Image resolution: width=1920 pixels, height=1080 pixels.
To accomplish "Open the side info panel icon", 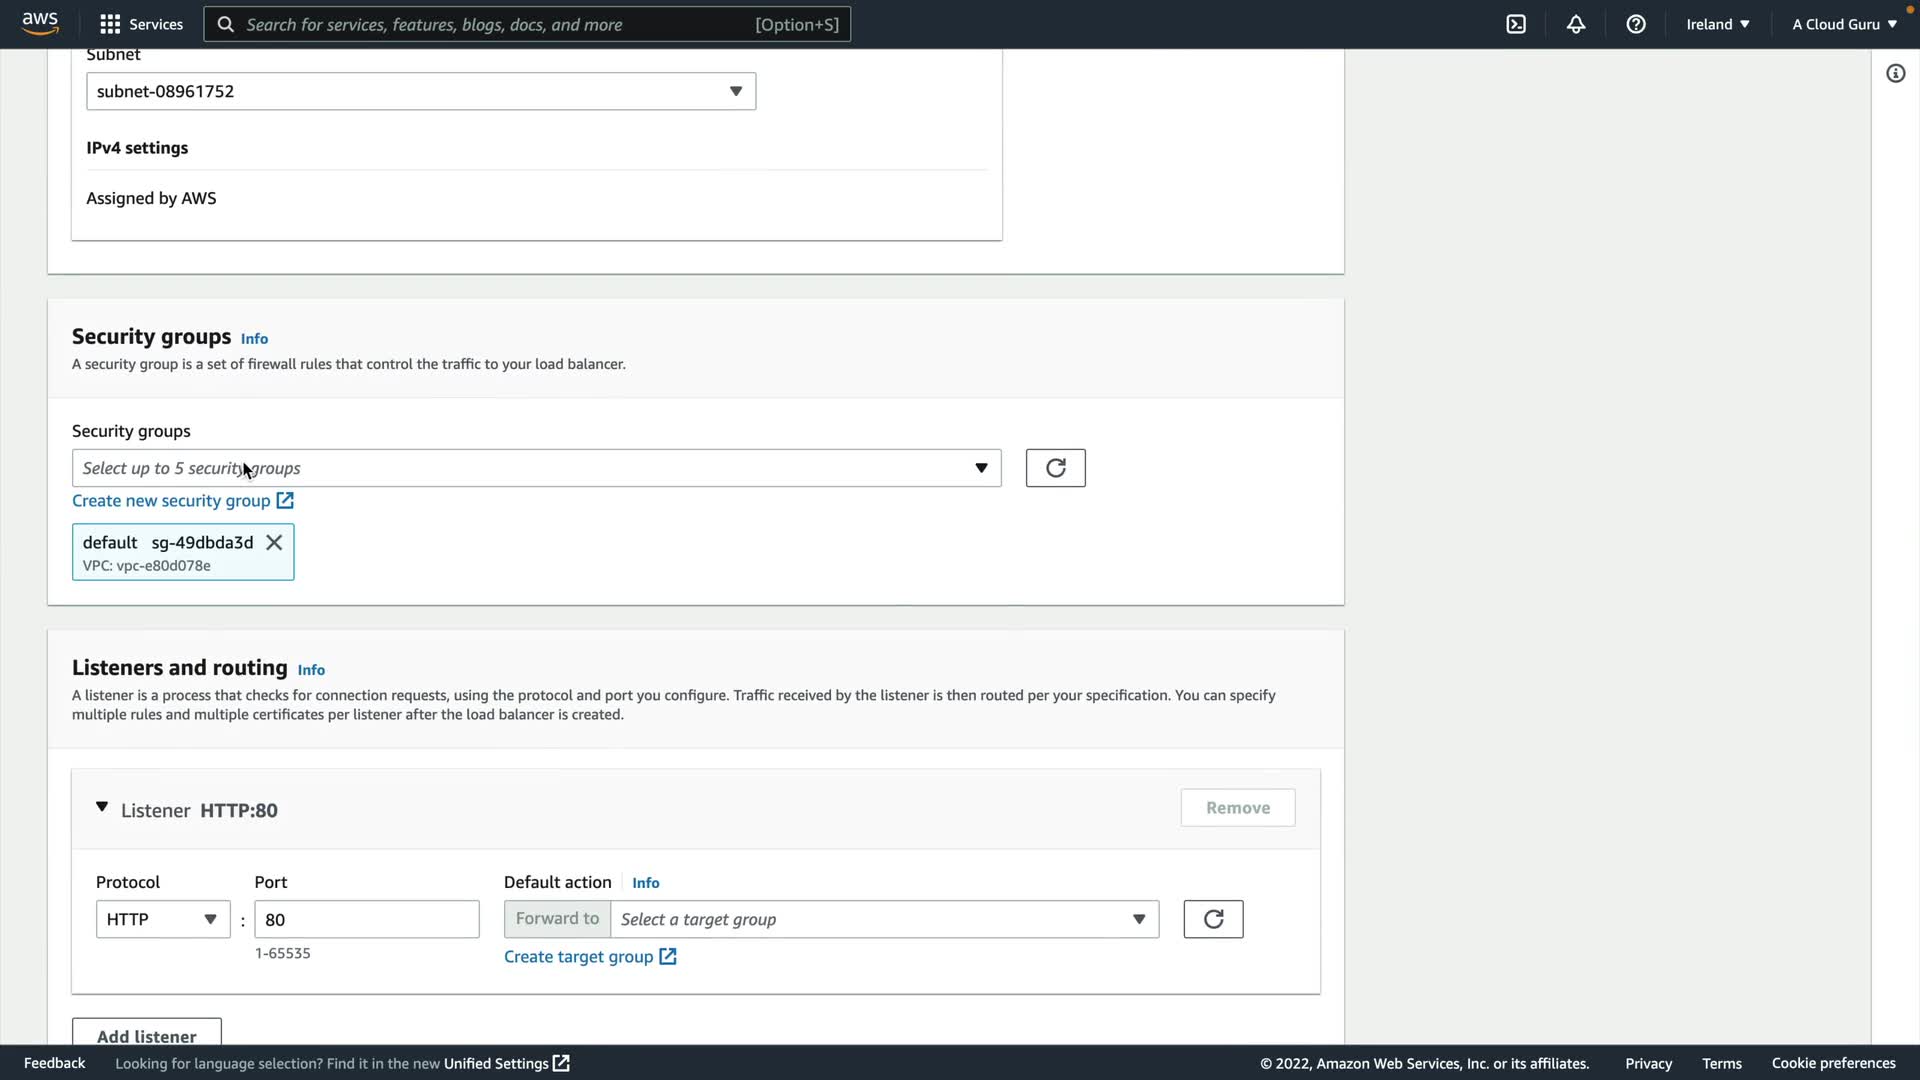I will tap(1895, 74).
